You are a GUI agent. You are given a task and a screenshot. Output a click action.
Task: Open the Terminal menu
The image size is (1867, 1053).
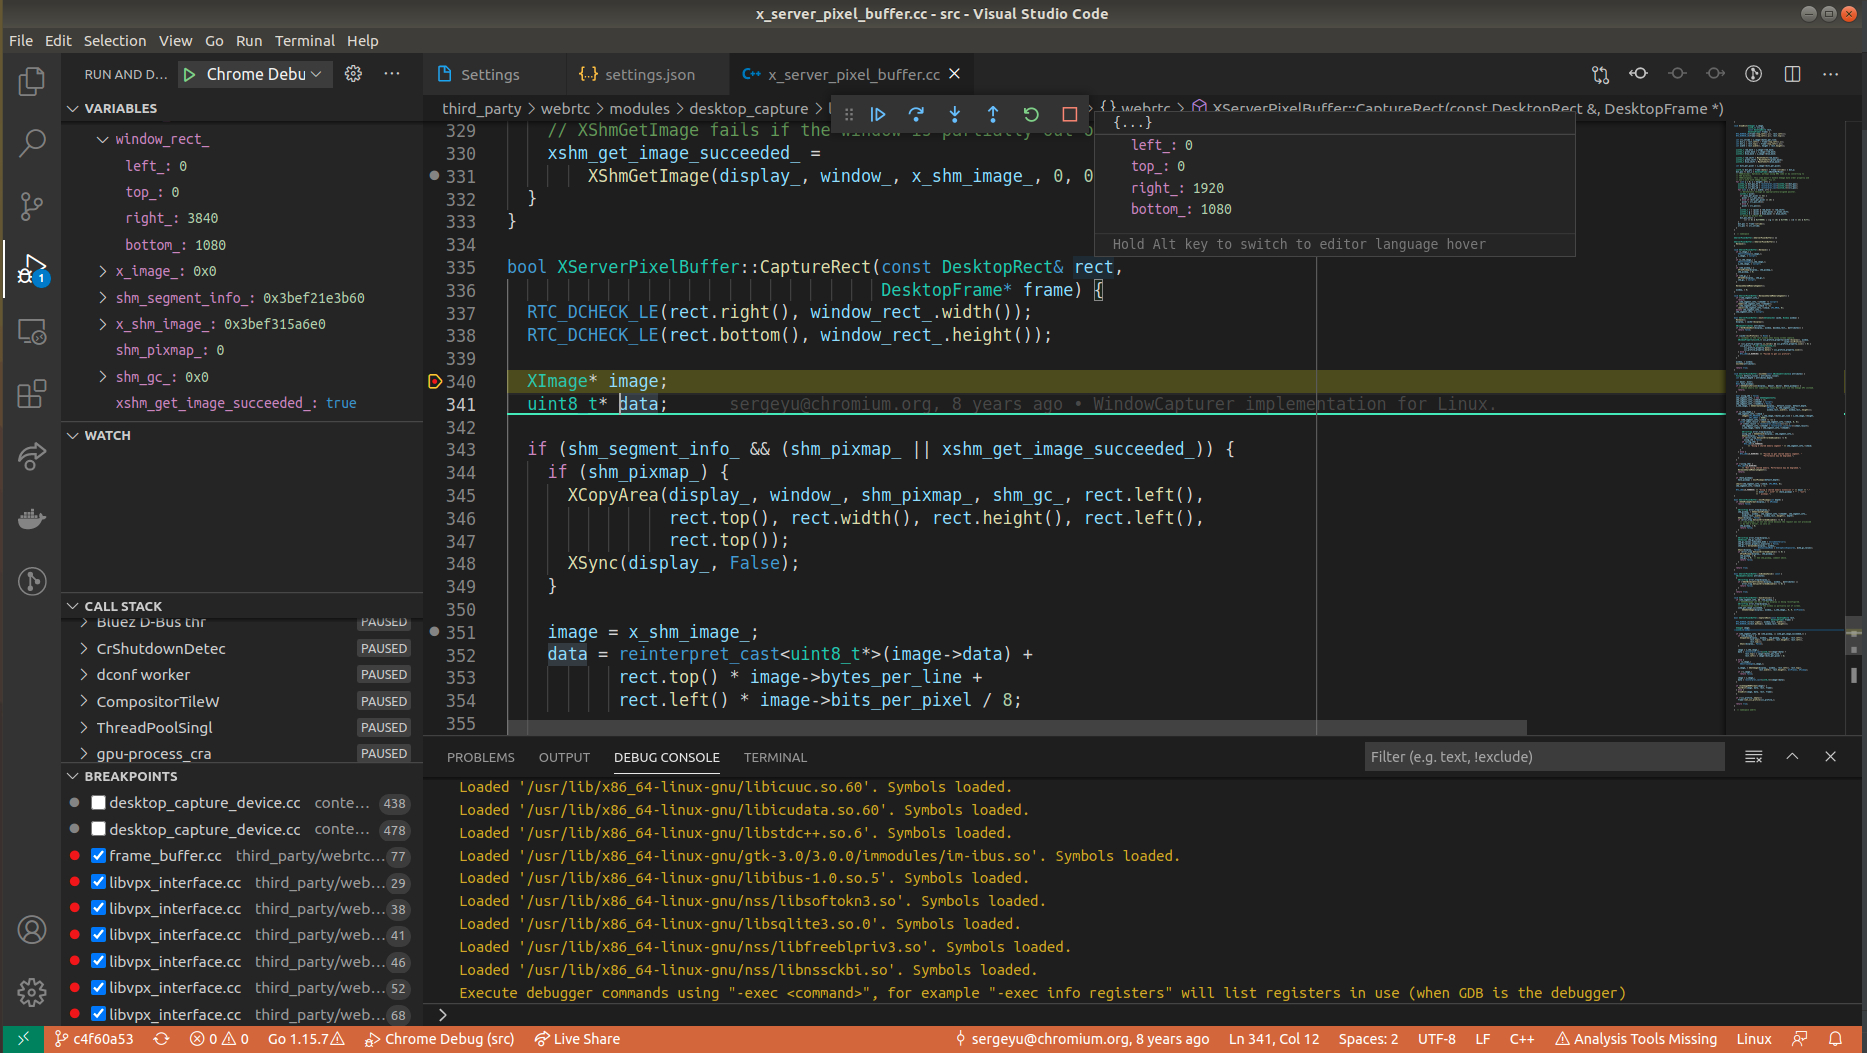(x=305, y=41)
